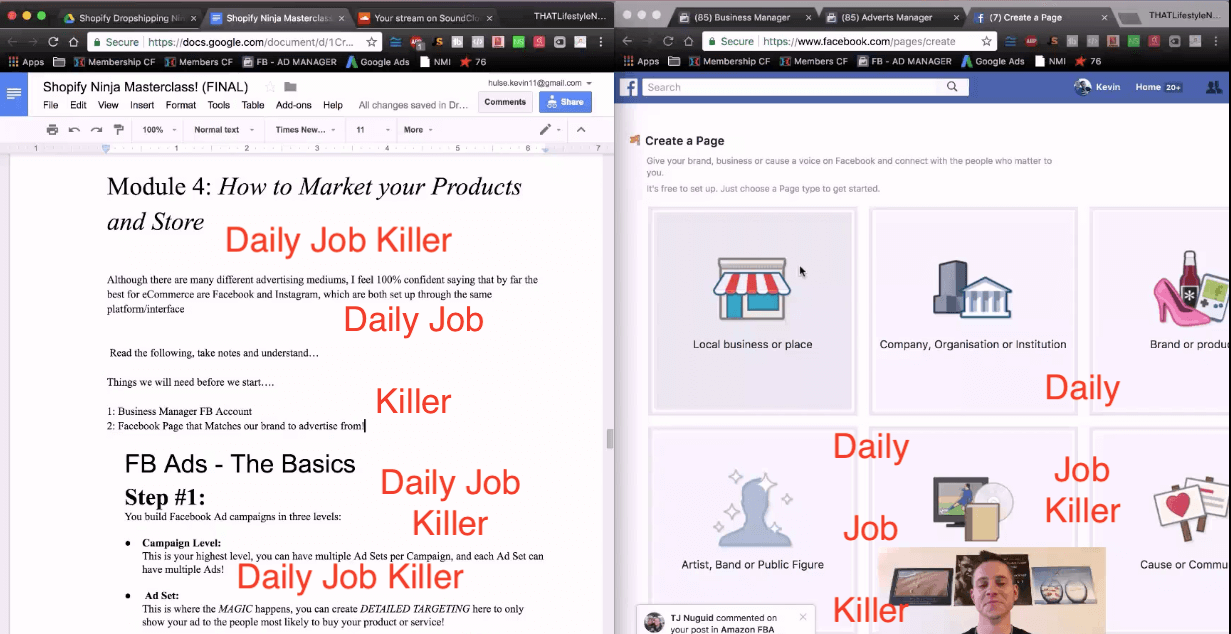Click the facebook.com address bar
This screenshot has height=634, width=1231.
click(x=850, y=42)
